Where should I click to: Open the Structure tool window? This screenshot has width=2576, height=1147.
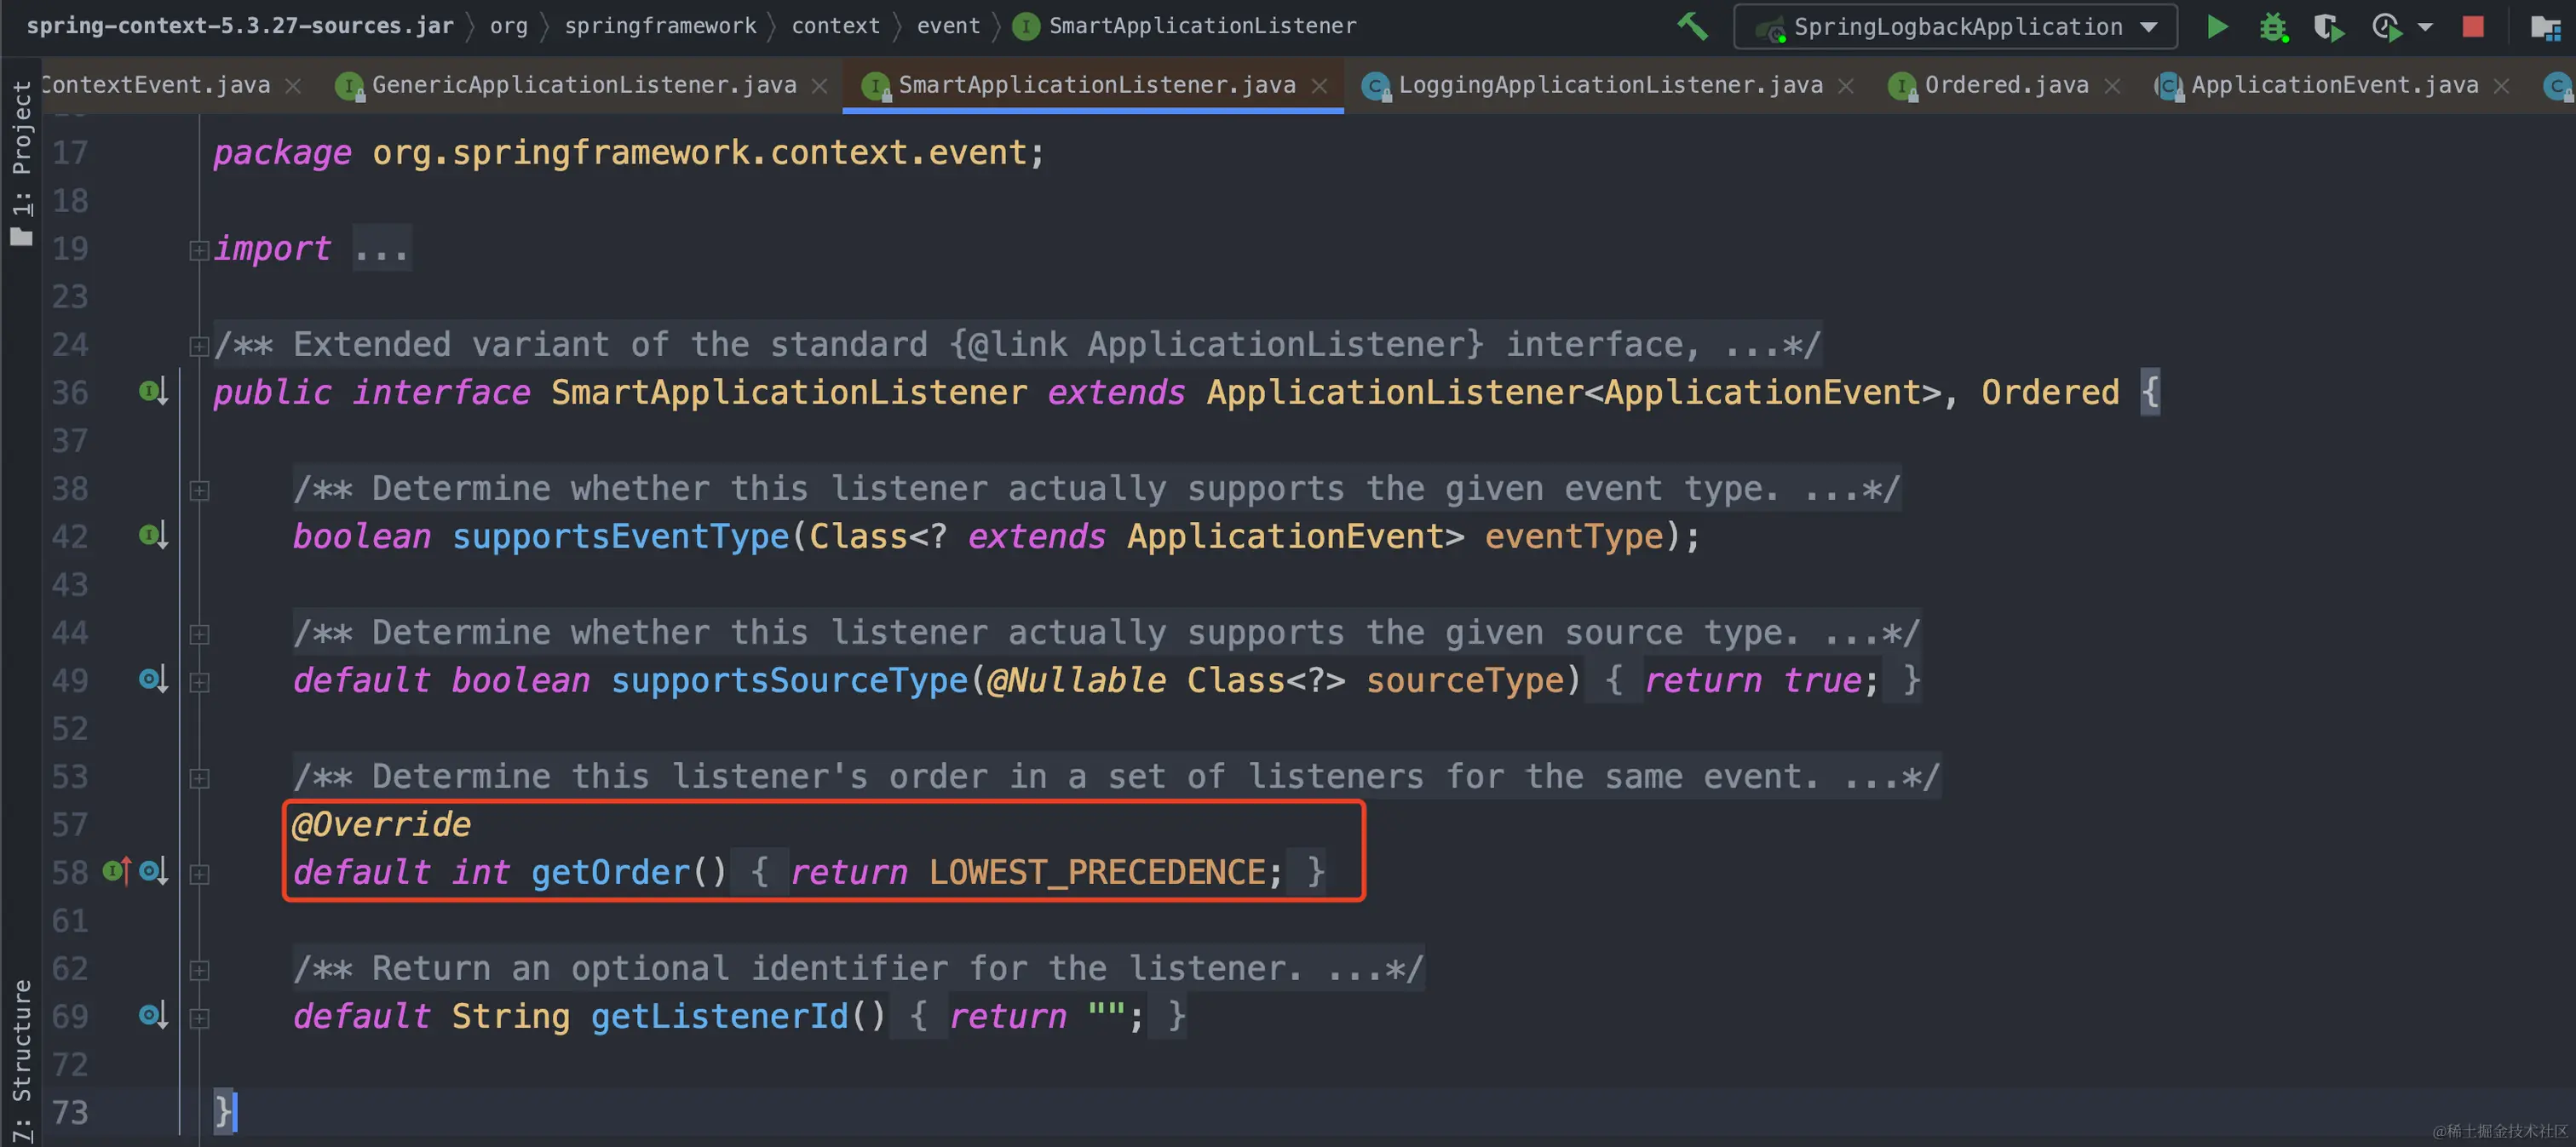click(21, 1060)
